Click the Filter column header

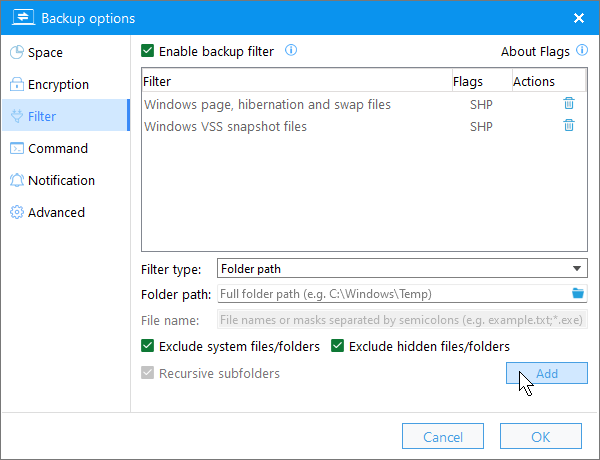(x=297, y=81)
